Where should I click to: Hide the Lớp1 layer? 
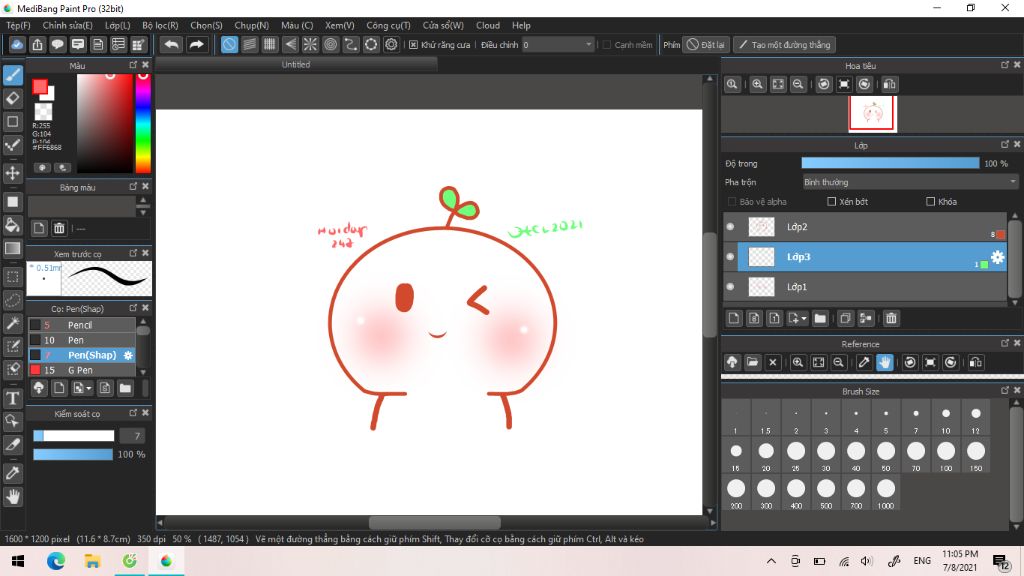[x=730, y=287]
